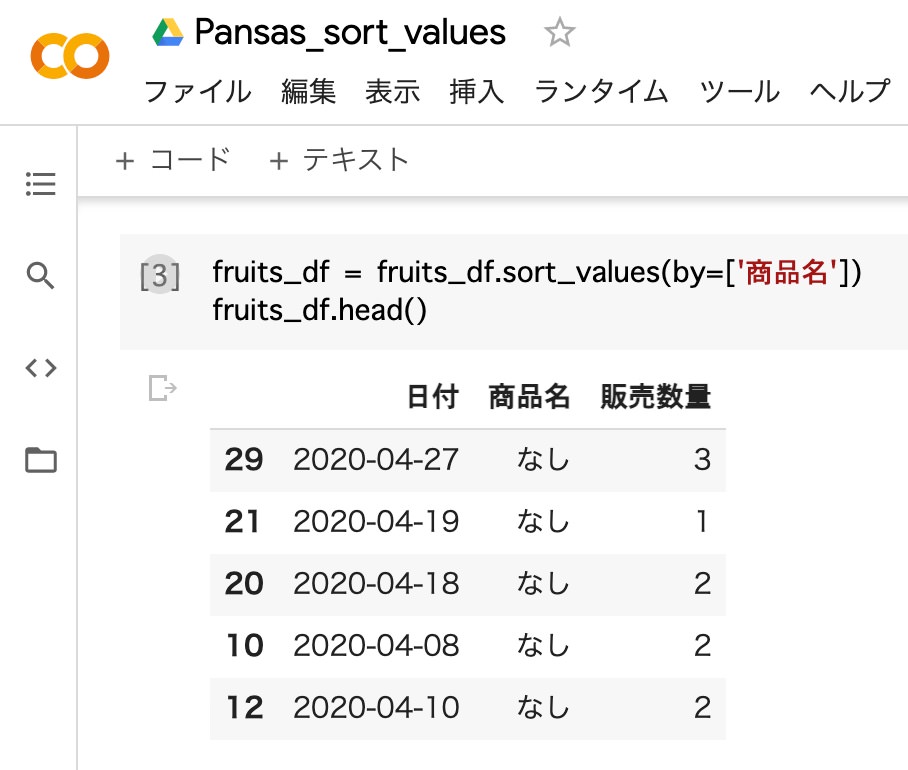The image size is (908, 770).
Task: Click row index 29
Action: pos(244,460)
